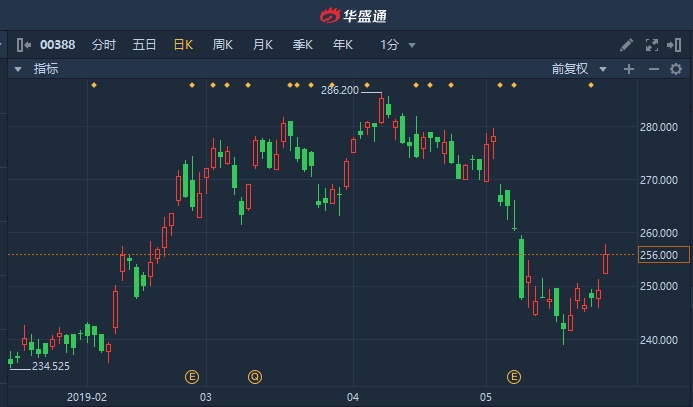Click the fullscreen expand icon

pyautogui.click(x=651, y=45)
